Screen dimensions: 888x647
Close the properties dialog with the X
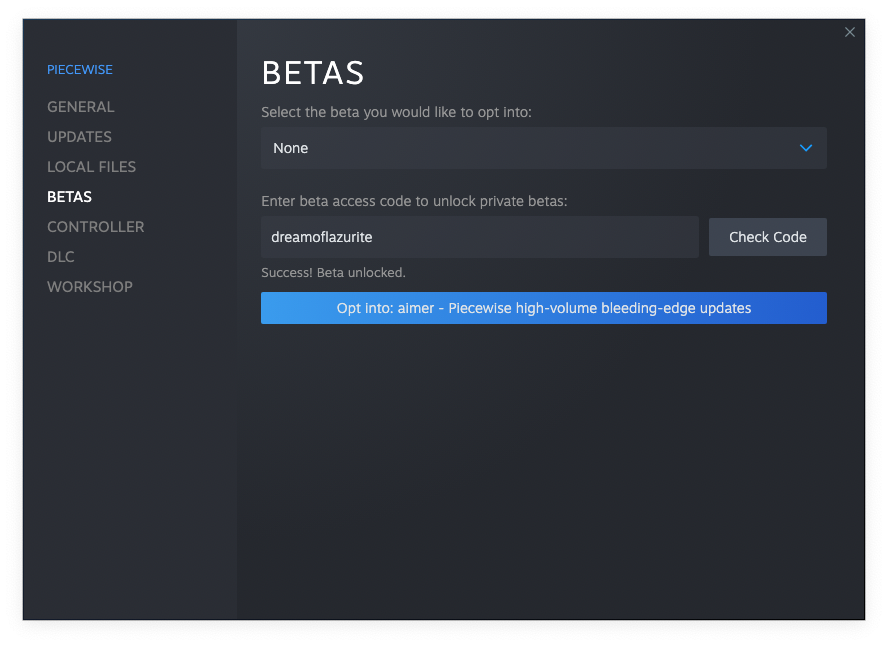pos(849,32)
